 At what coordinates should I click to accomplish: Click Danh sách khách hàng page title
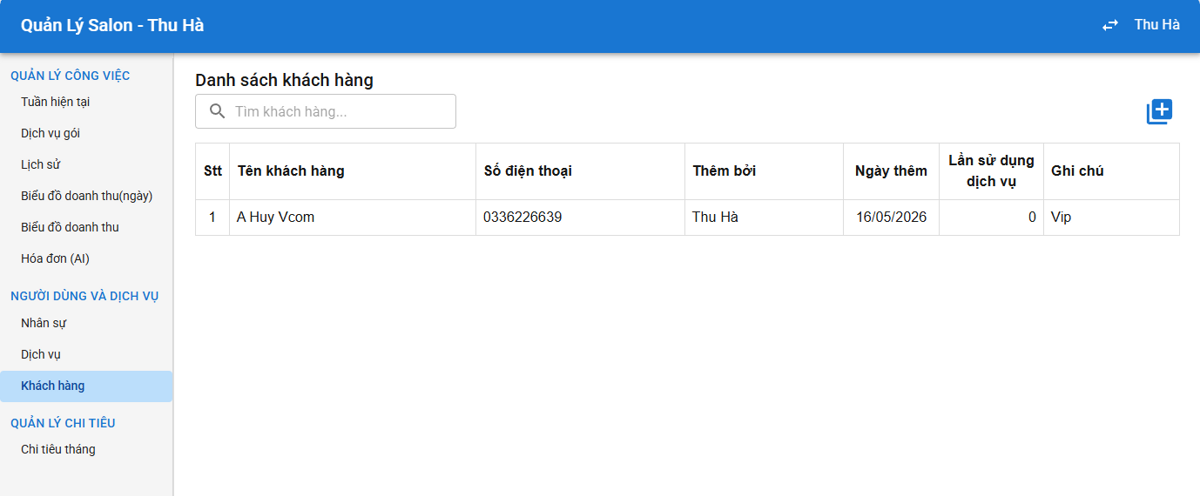pos(284,80)
